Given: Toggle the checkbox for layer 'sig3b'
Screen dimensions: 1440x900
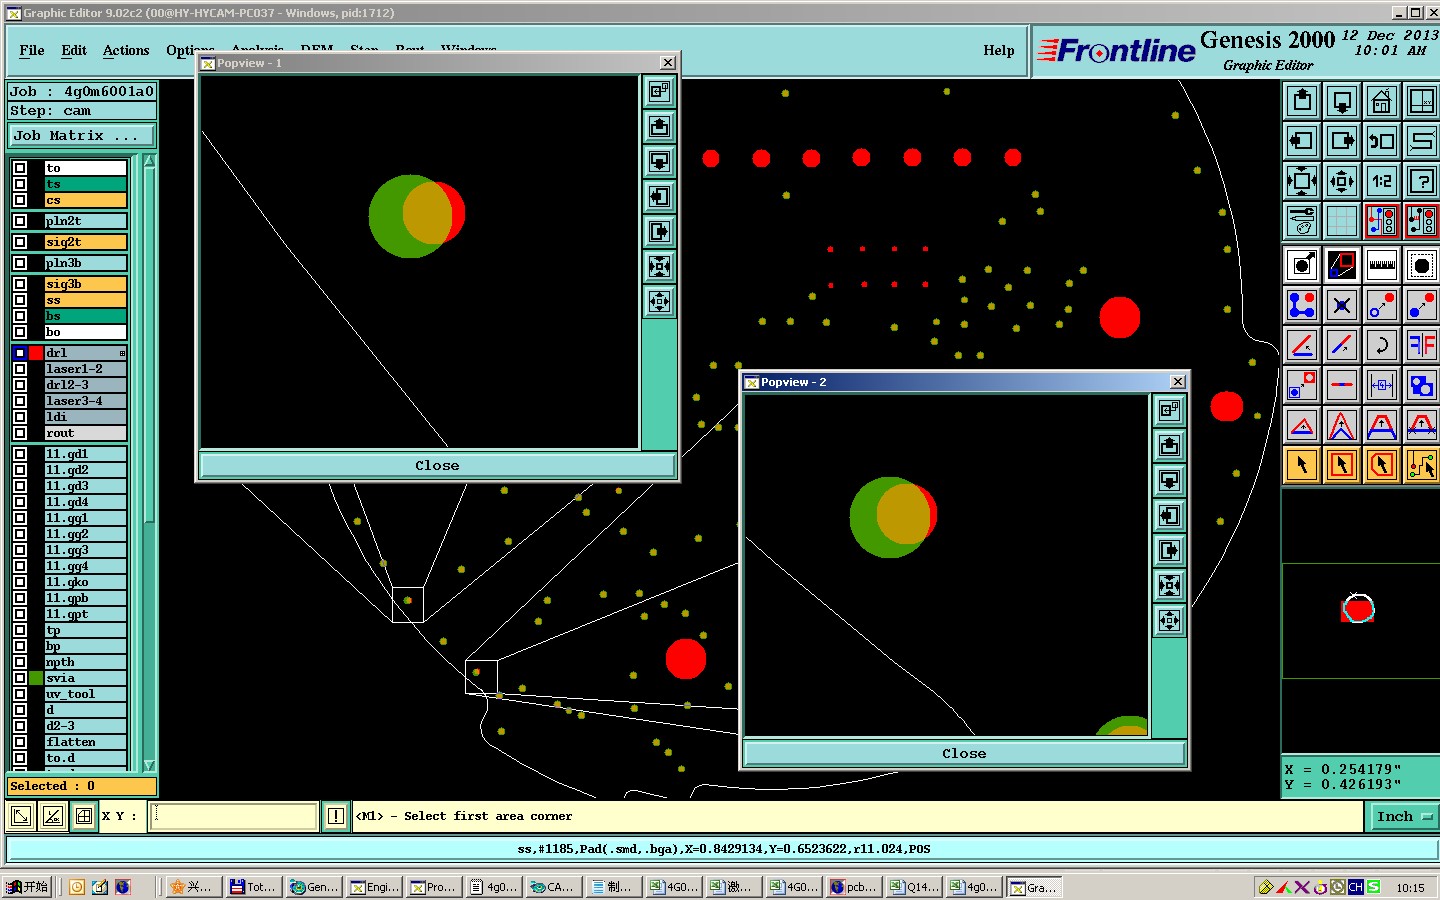Looking at the screenshot, I should 20,284.
